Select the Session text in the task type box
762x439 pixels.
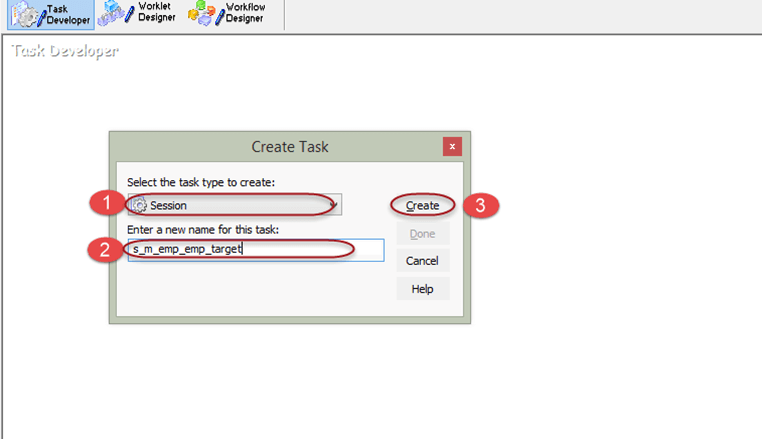(x=169, y=205)
